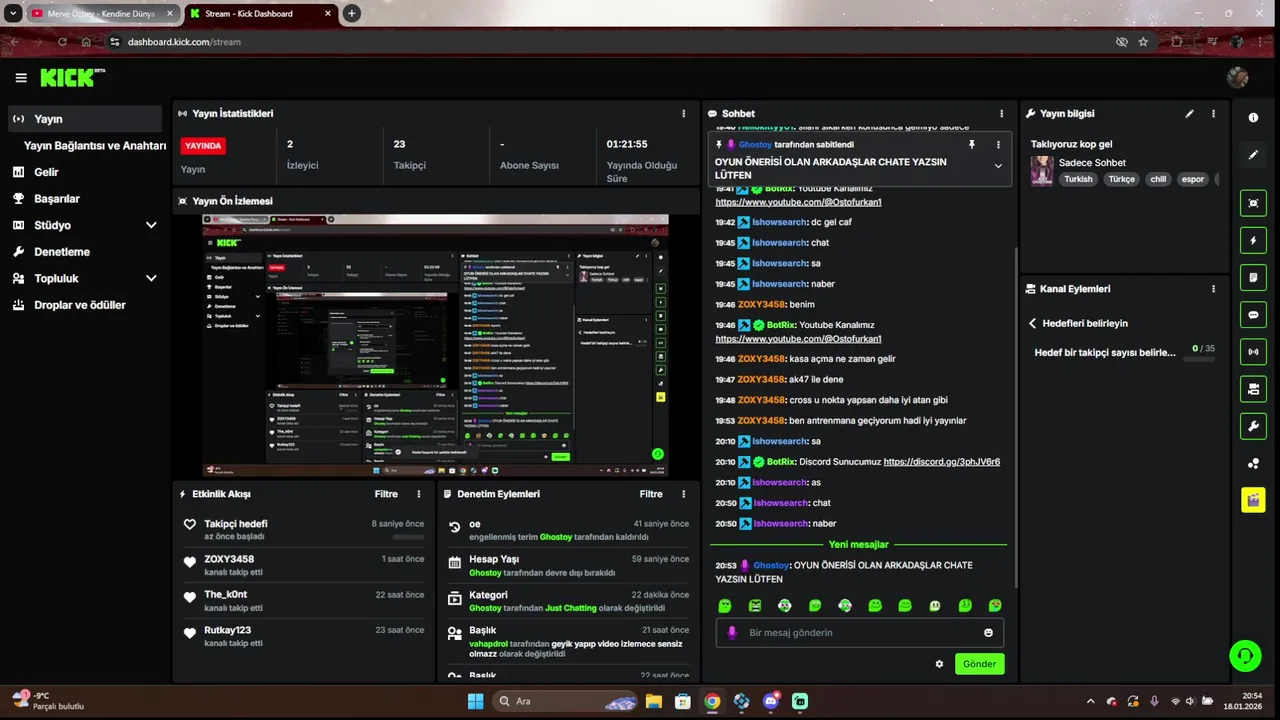1280x720 pixels.
Task: Switch to the Merve Özbey YouTube tab
Action: pos(100,14)
